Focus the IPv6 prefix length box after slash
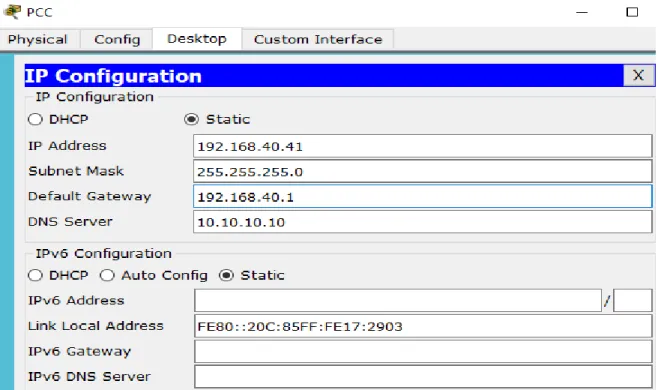658x390 pixels. 632,301
